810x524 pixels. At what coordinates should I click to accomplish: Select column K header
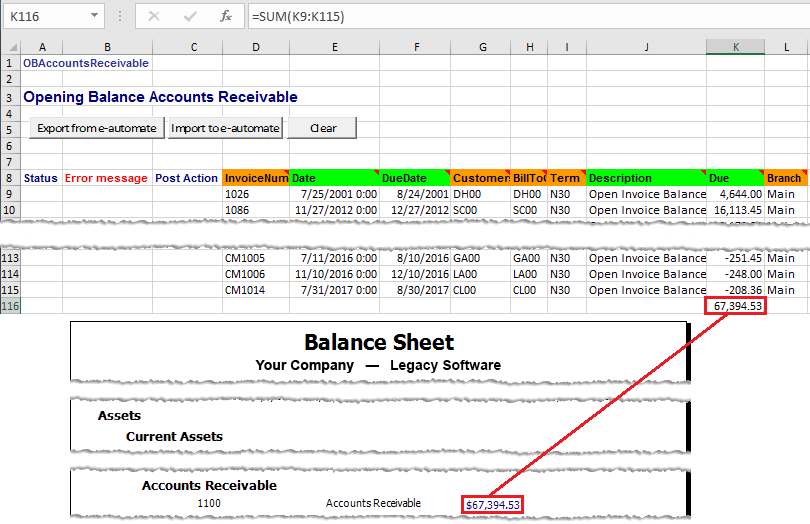click(735, 47)
